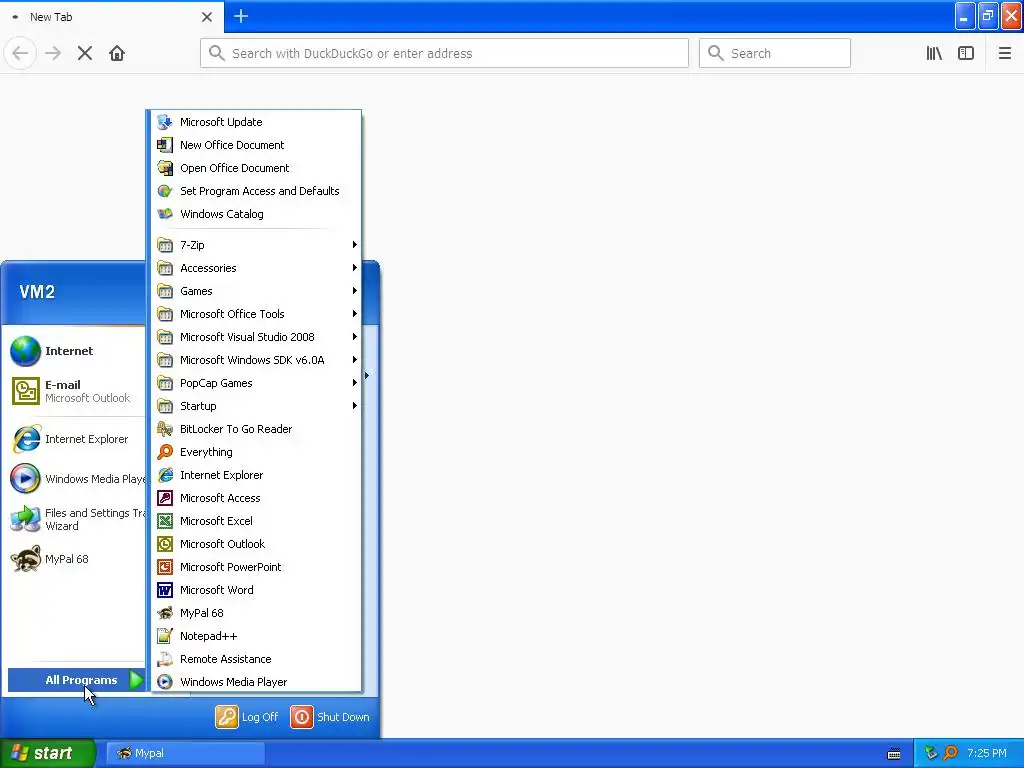This screenshot has width=1024, height=768.
Task: Open pinned E-mail Microsoft Outlook item
Action: (x=77, y=391)
